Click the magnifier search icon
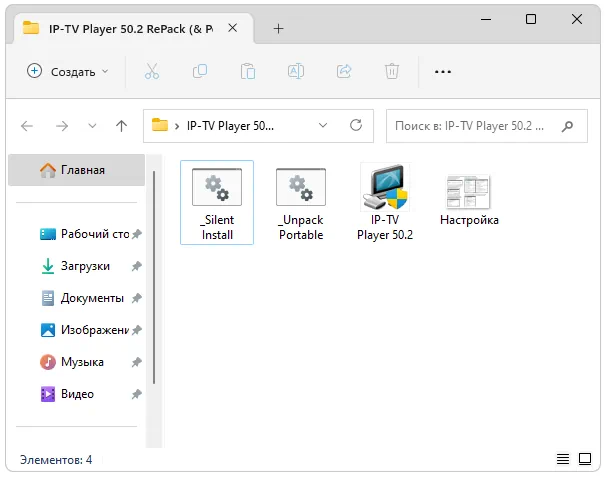Image resolution: width=605 pixels, height=479 pixels. pyautogui.click(x=567, y=126)
